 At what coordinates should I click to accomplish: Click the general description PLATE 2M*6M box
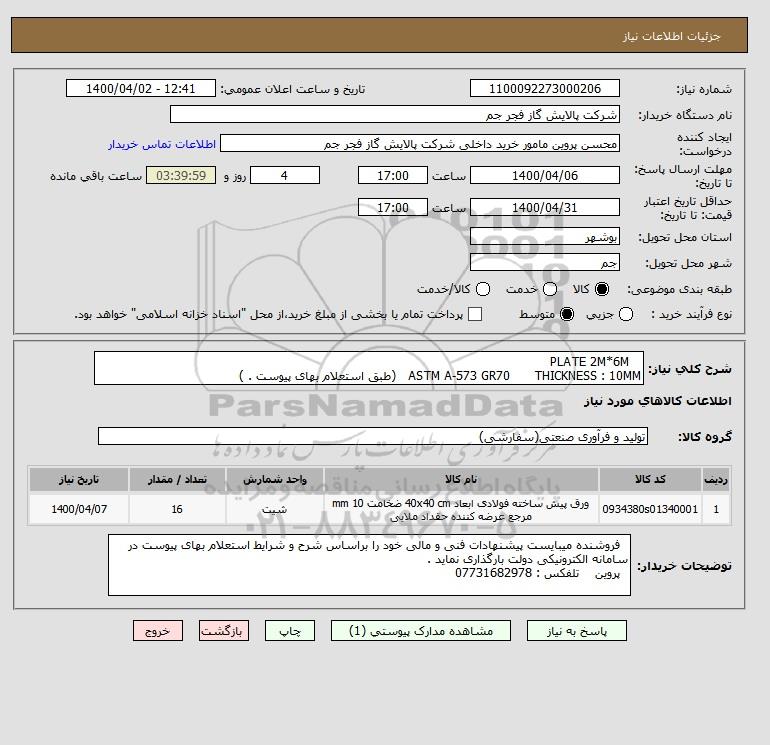(x=368, y=368)
